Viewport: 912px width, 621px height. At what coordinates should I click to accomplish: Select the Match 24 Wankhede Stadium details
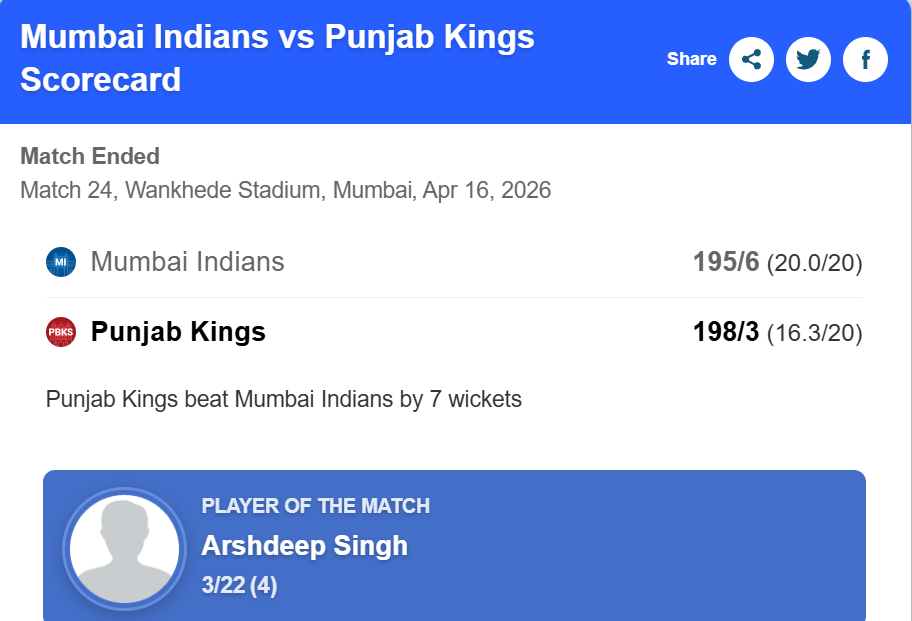(x=285, y=190)
